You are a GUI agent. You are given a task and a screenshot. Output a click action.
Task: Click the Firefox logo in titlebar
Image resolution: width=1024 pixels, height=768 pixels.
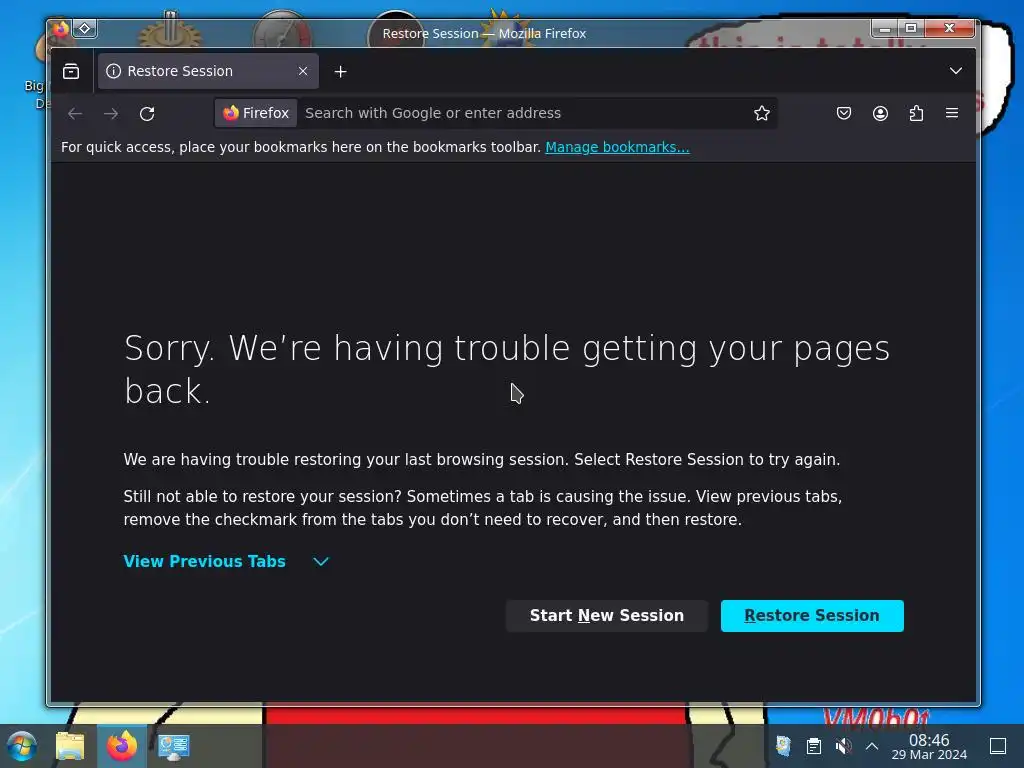click(60, 28)
